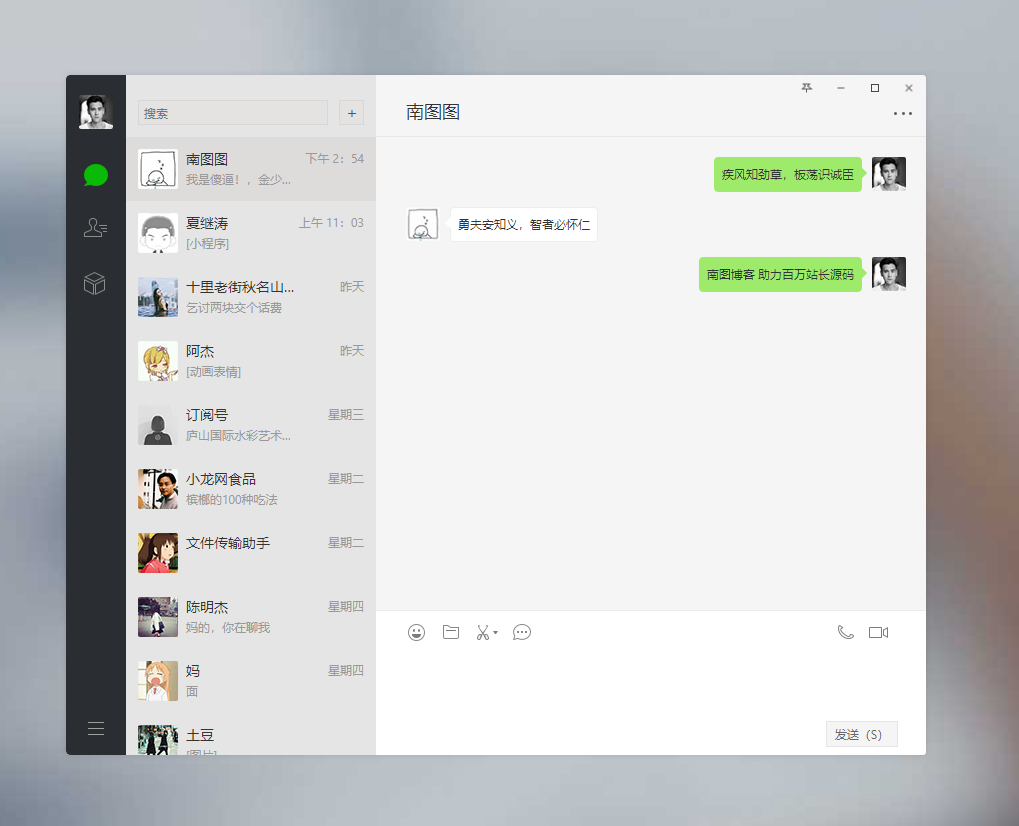Image resolution: width=1019 pixels, height=826 pixels.
Task: Open the three-dot chat info menu
Action: 903,114
